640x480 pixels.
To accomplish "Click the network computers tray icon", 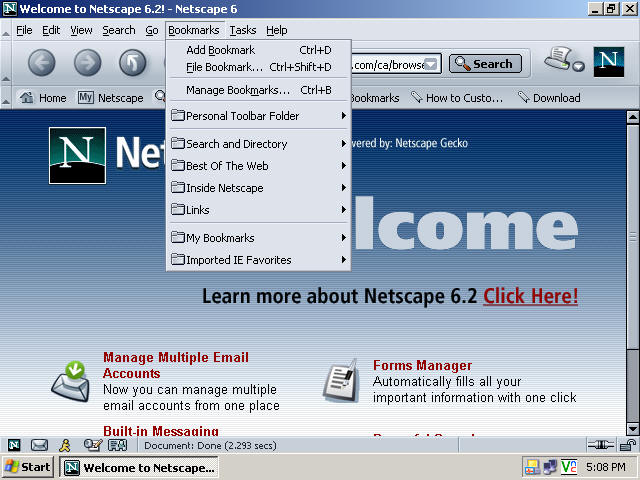I will click(x=550, y=467).
